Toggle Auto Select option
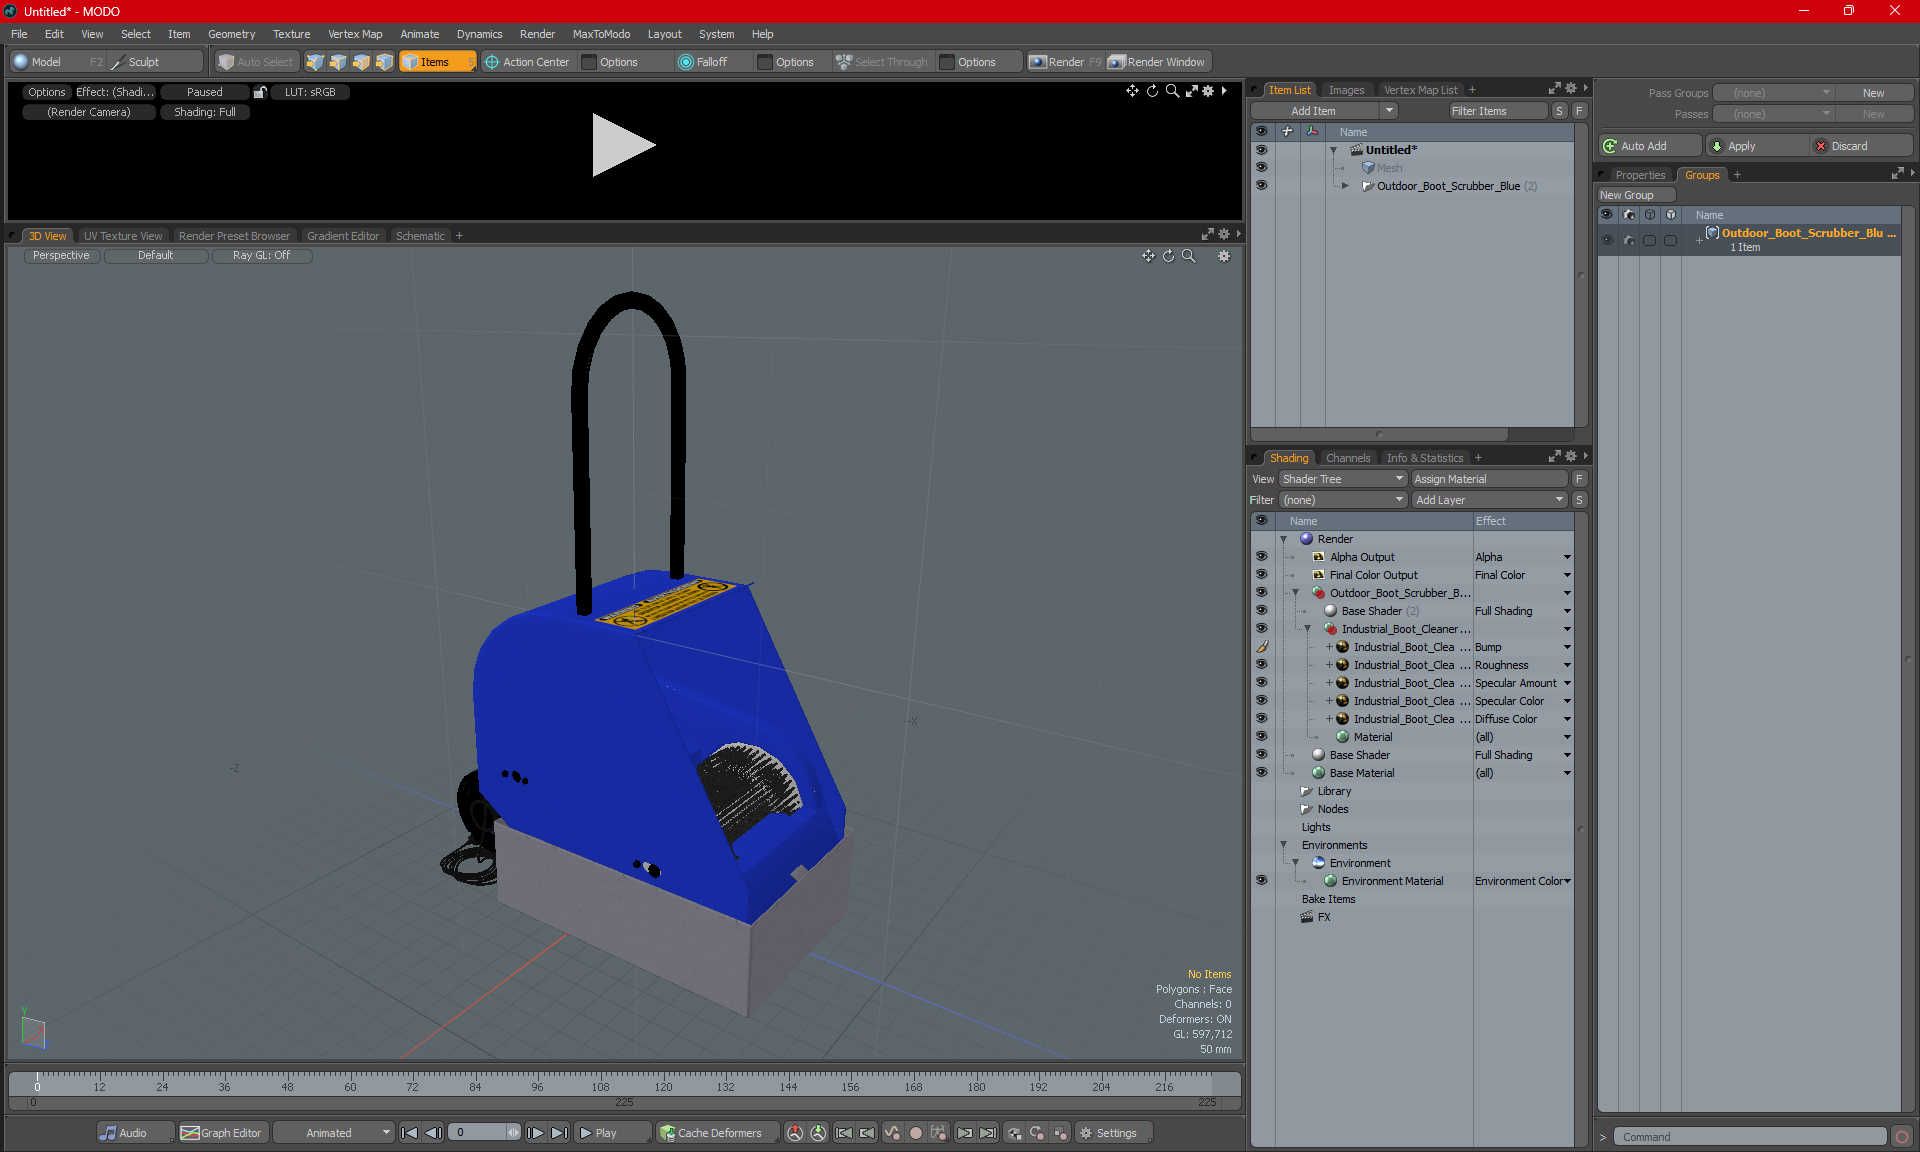 [x=256, y=62]
